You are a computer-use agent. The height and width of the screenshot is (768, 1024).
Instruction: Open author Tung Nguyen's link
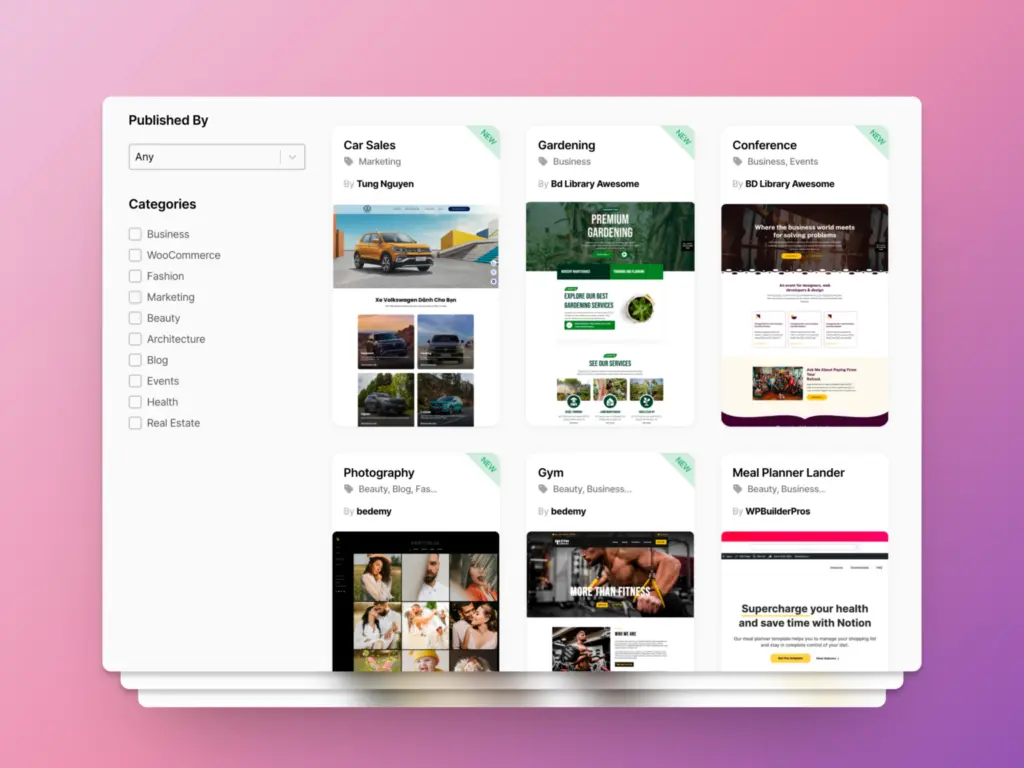[x=385, y=184]
